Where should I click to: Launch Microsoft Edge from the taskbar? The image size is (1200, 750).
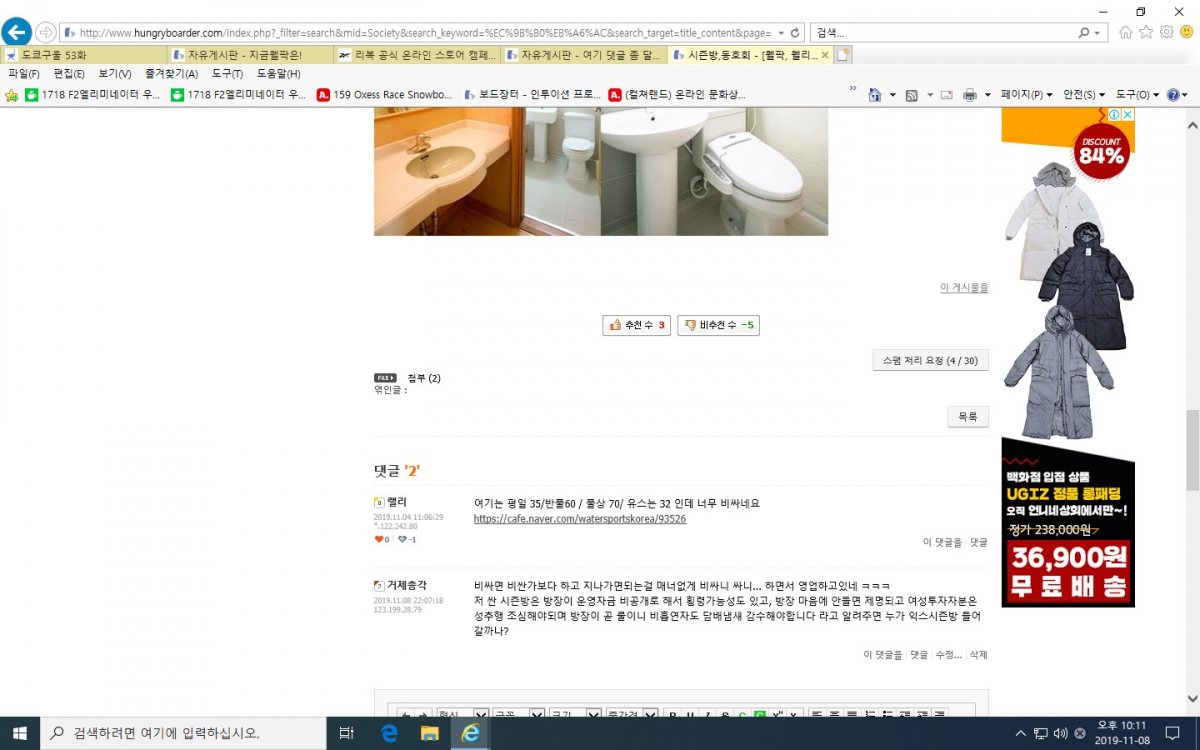(x=390, y=733)
